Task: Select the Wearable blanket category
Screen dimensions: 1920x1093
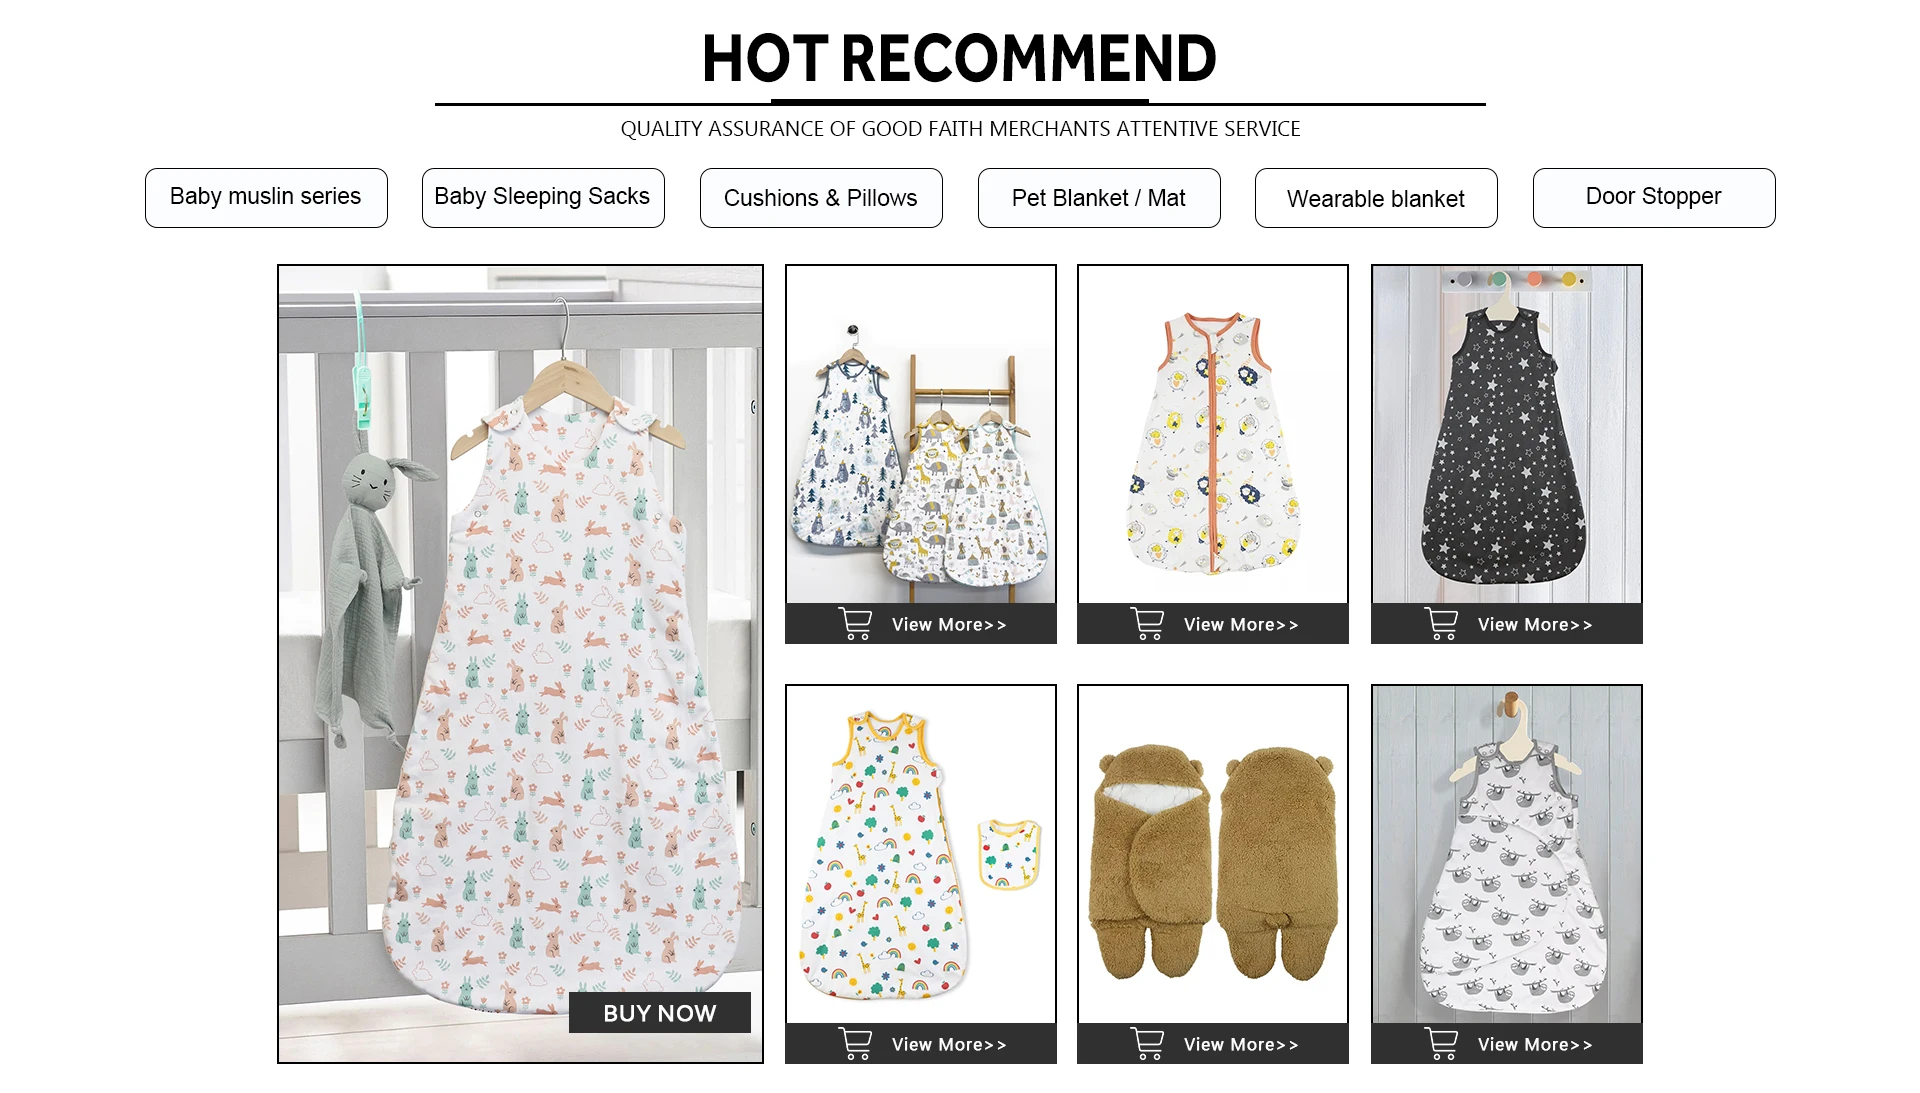Action: 1376,198
